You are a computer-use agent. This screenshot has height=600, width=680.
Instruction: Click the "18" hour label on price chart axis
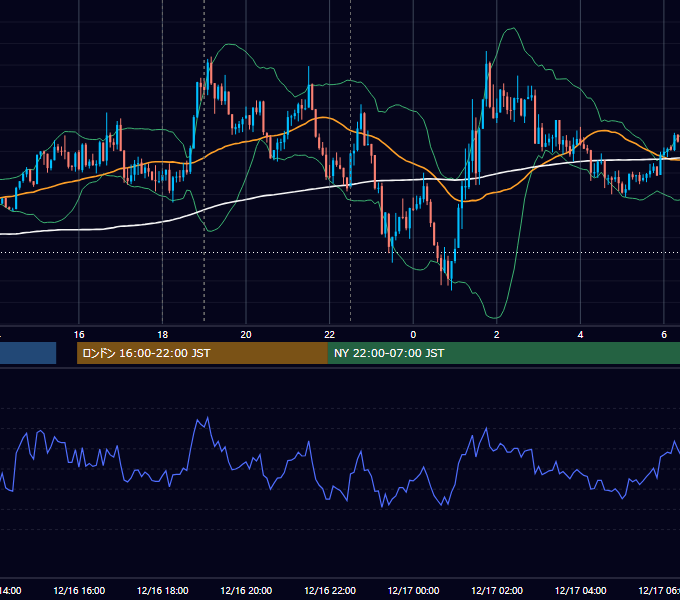162,335
